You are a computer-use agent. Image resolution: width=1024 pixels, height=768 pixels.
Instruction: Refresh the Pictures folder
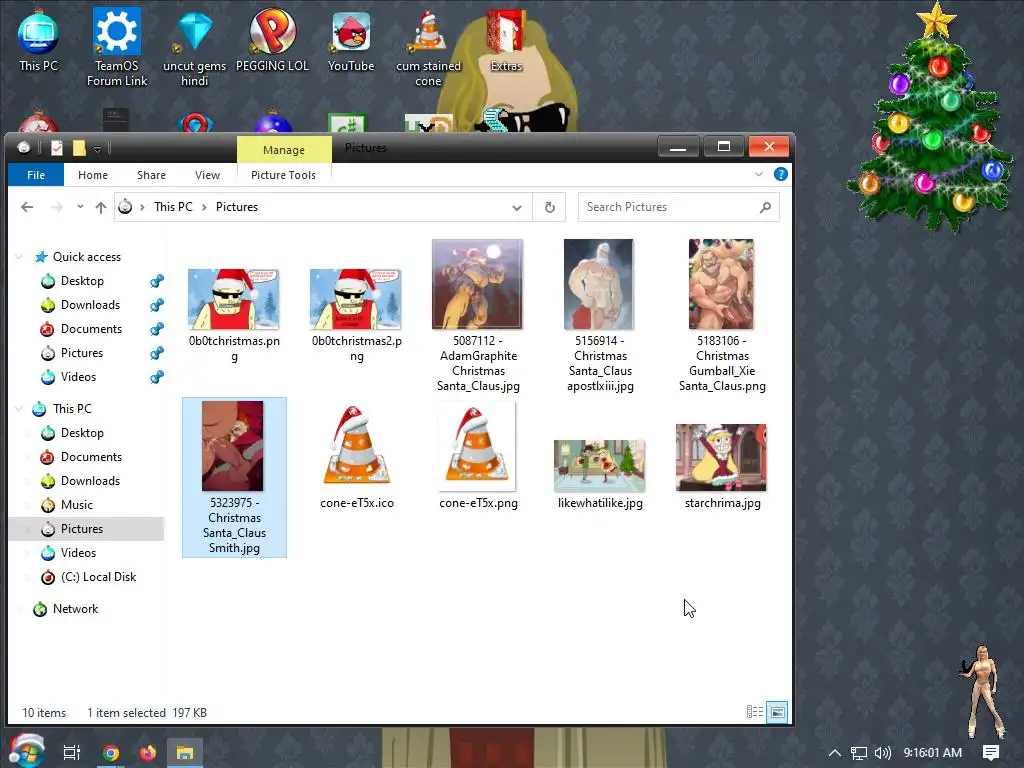550,207
